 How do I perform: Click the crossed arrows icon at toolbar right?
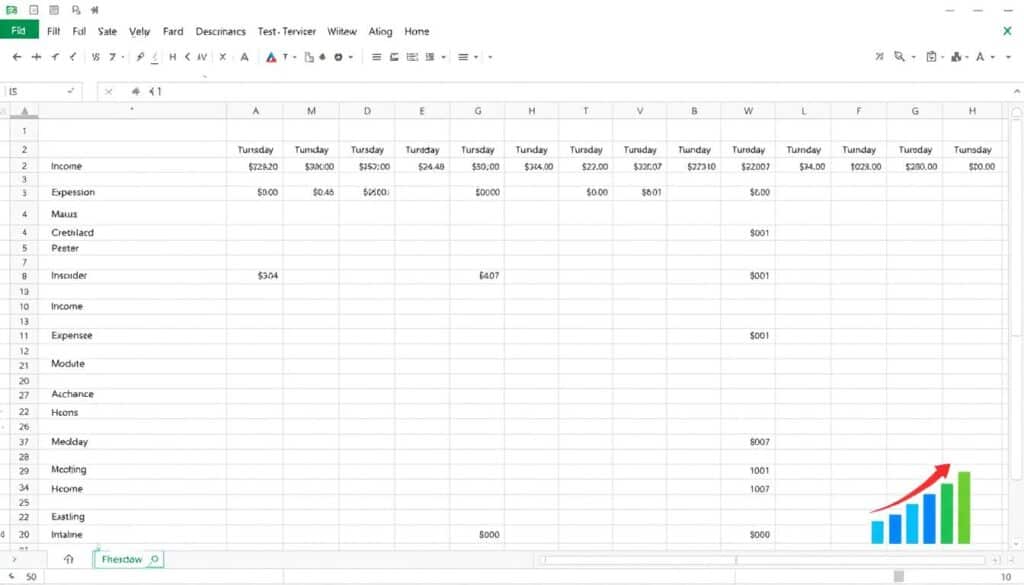(879, 57)
